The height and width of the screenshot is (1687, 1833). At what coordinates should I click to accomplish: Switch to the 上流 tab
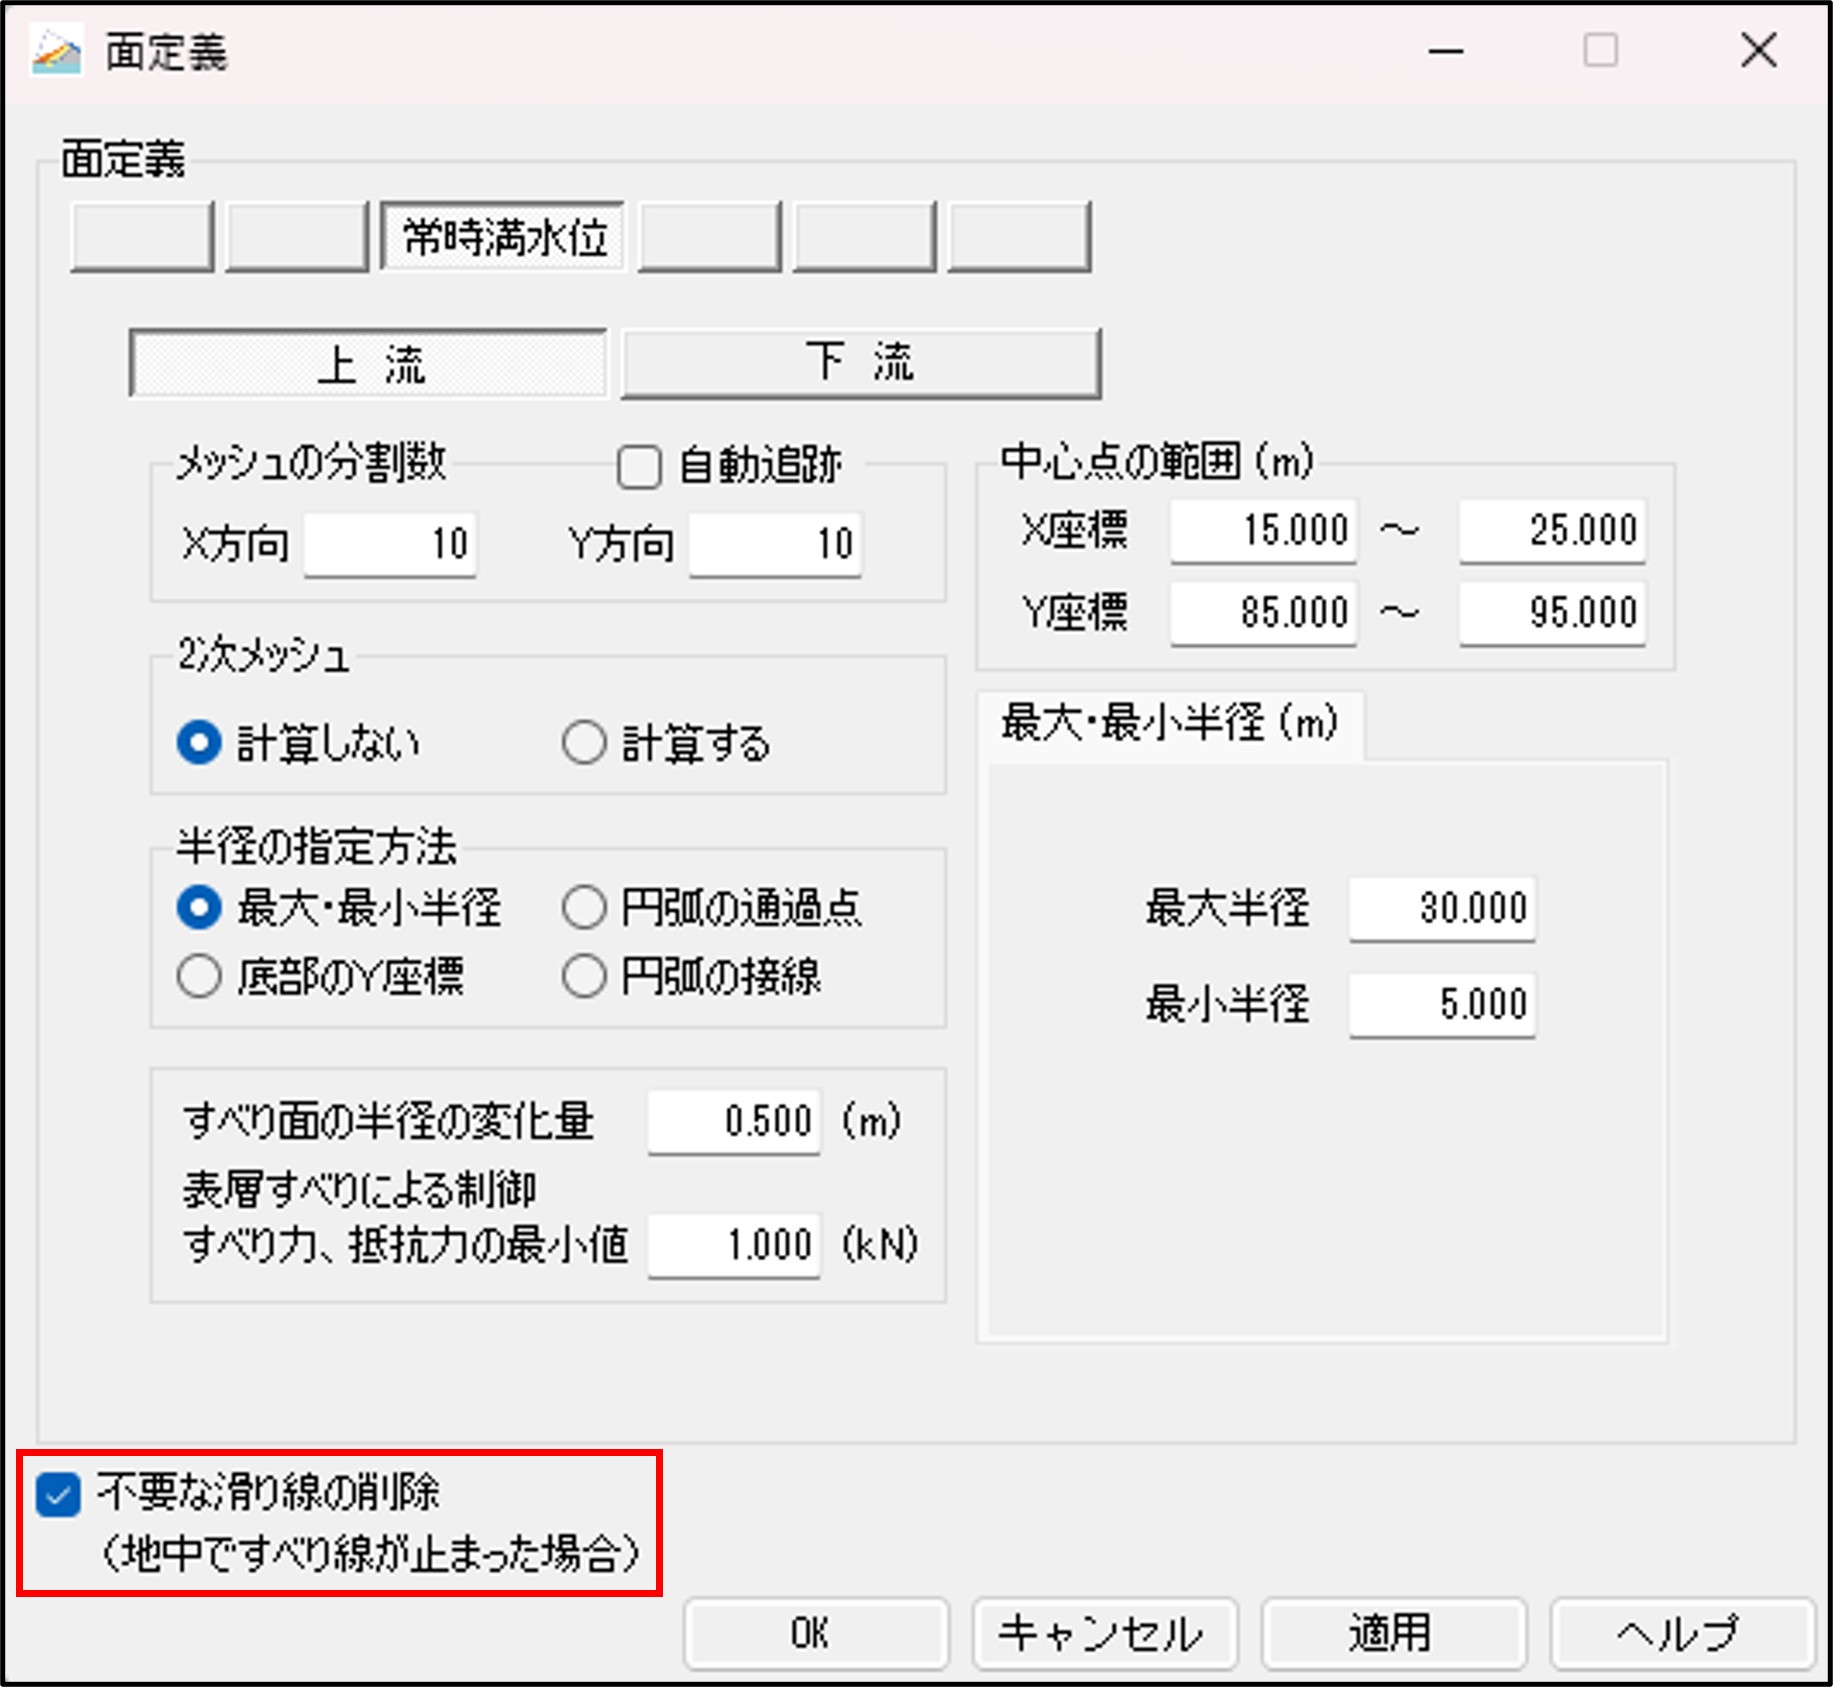coord(368,363)
